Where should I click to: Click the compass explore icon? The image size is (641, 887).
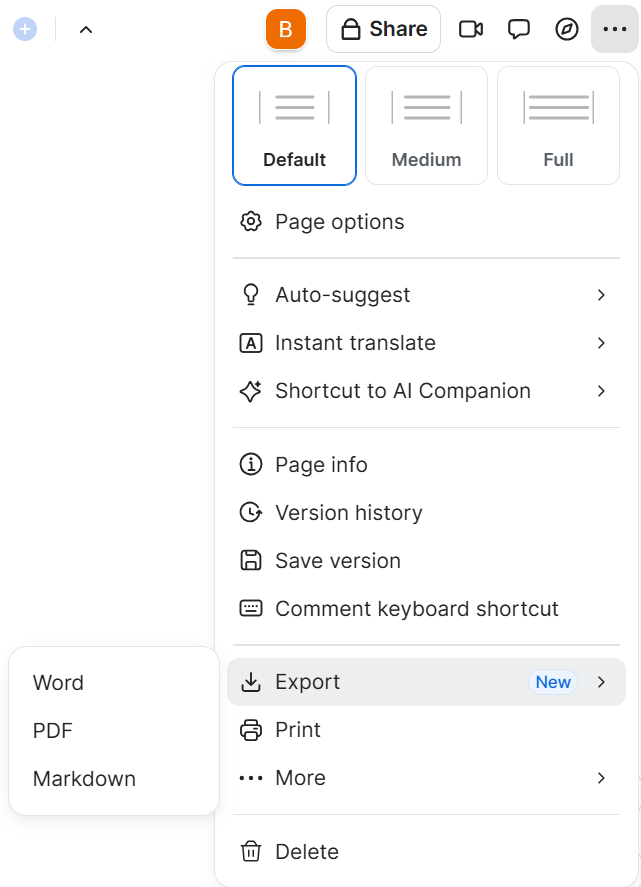pos(567,29)
